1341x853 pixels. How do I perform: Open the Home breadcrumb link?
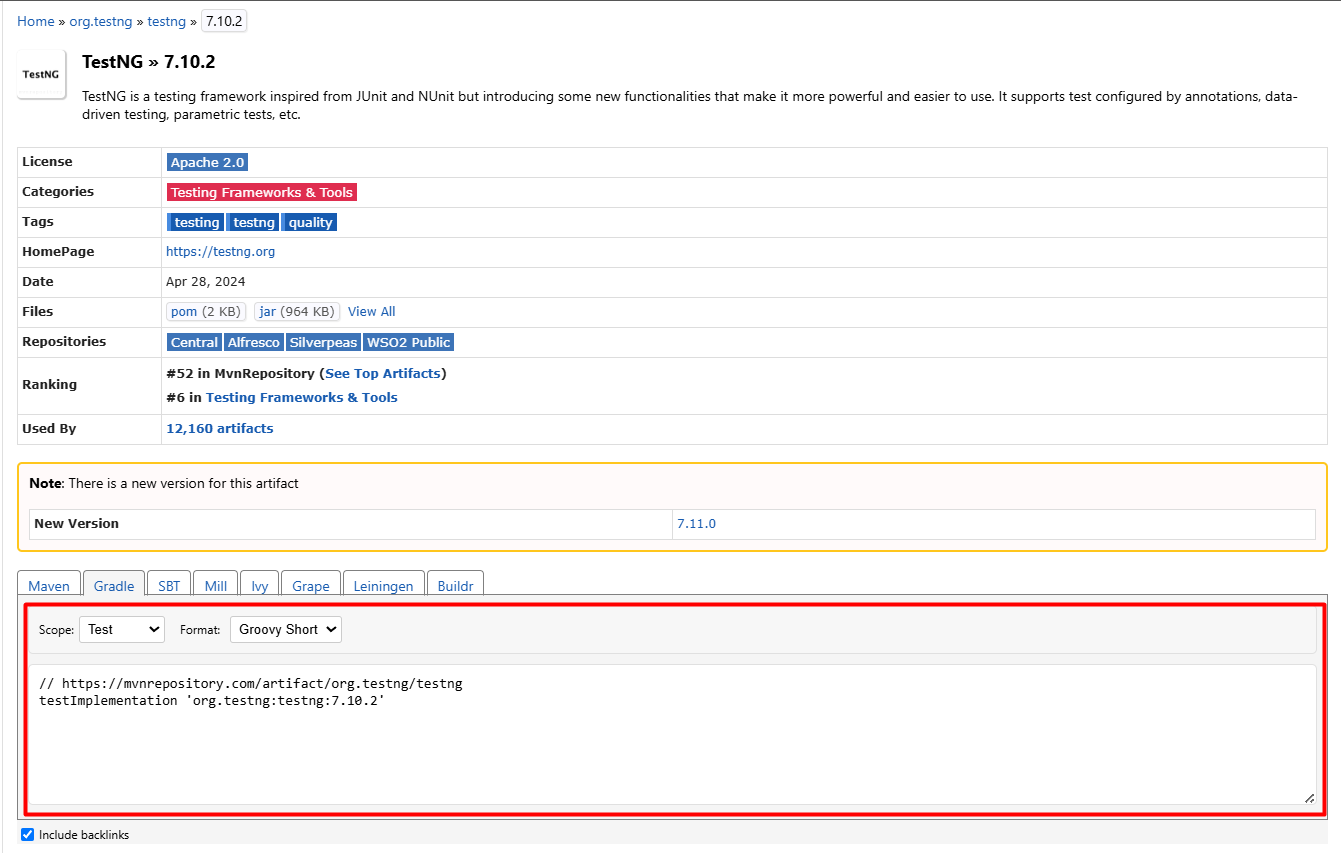(36, 21)
